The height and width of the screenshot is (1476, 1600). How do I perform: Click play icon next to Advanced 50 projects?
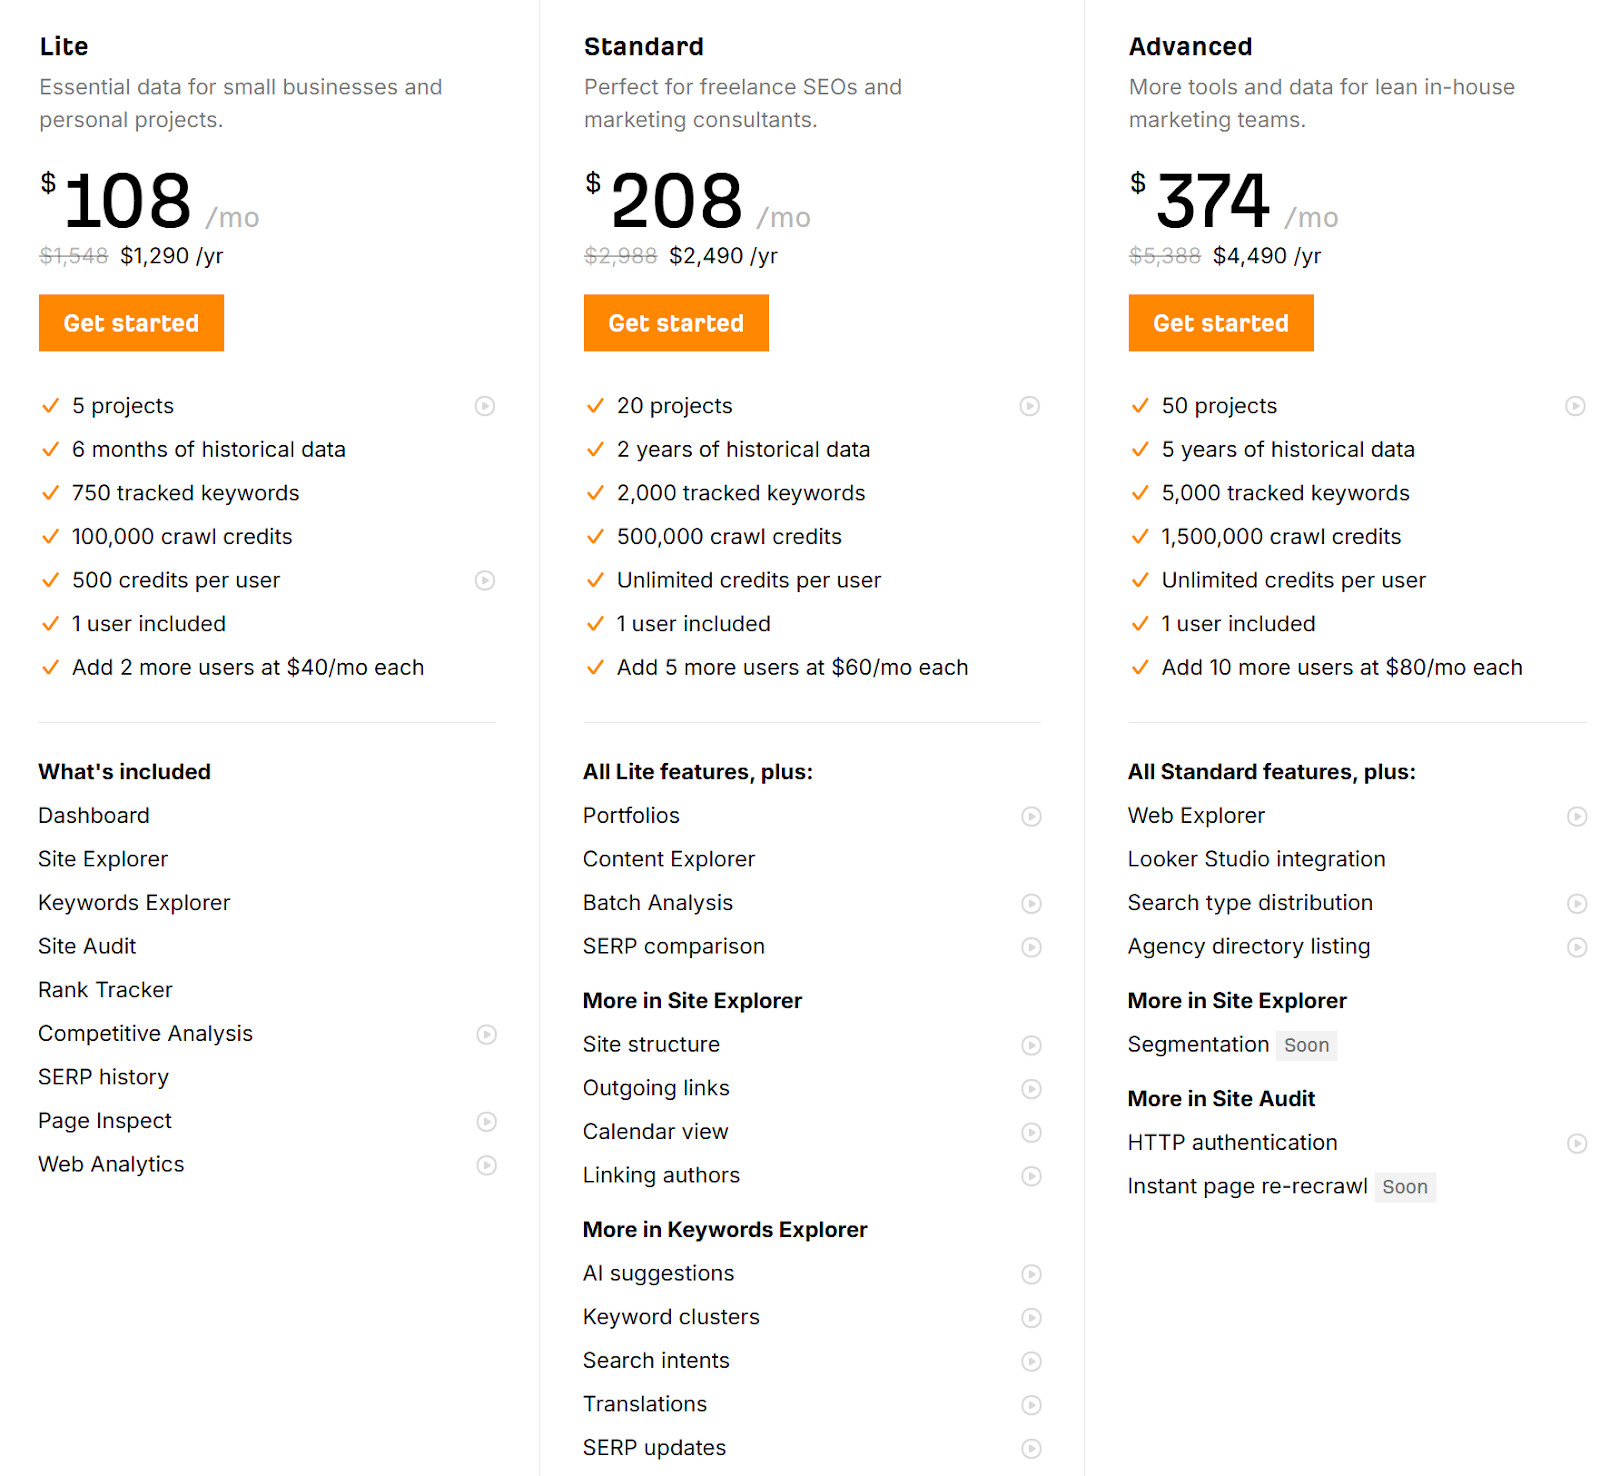(x=1575, y=406)
